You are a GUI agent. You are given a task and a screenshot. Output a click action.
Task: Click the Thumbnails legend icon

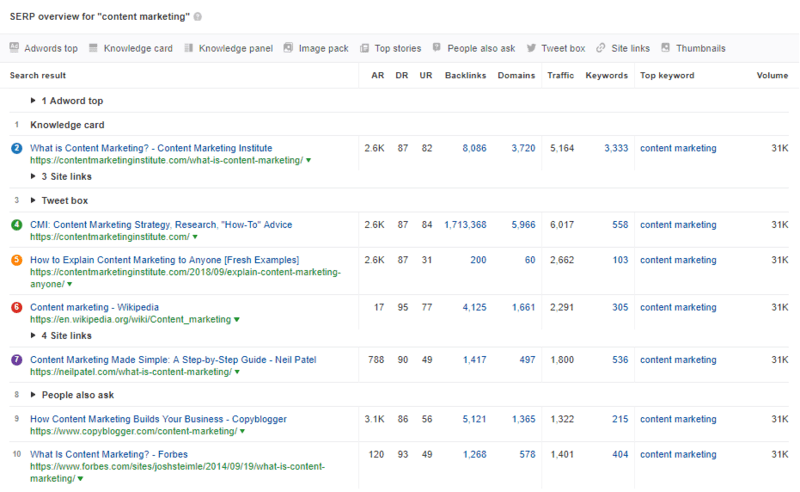(x=665, y=47)
